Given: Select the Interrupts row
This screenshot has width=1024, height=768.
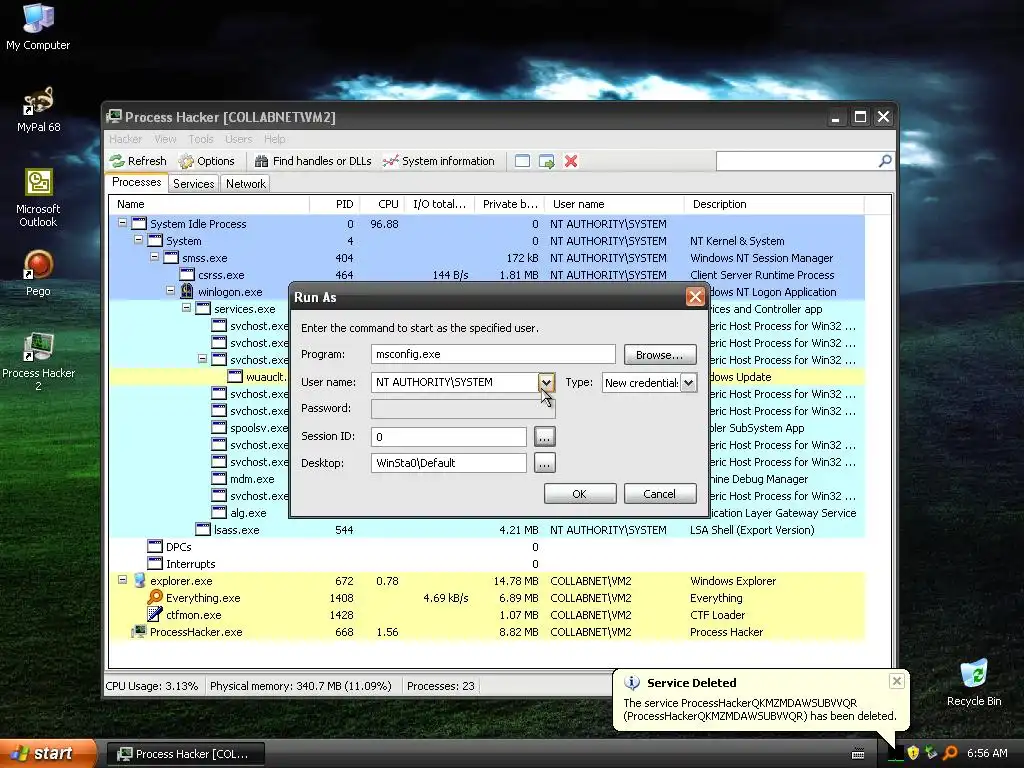Looking at the screenshot, I should coord(487,564).
